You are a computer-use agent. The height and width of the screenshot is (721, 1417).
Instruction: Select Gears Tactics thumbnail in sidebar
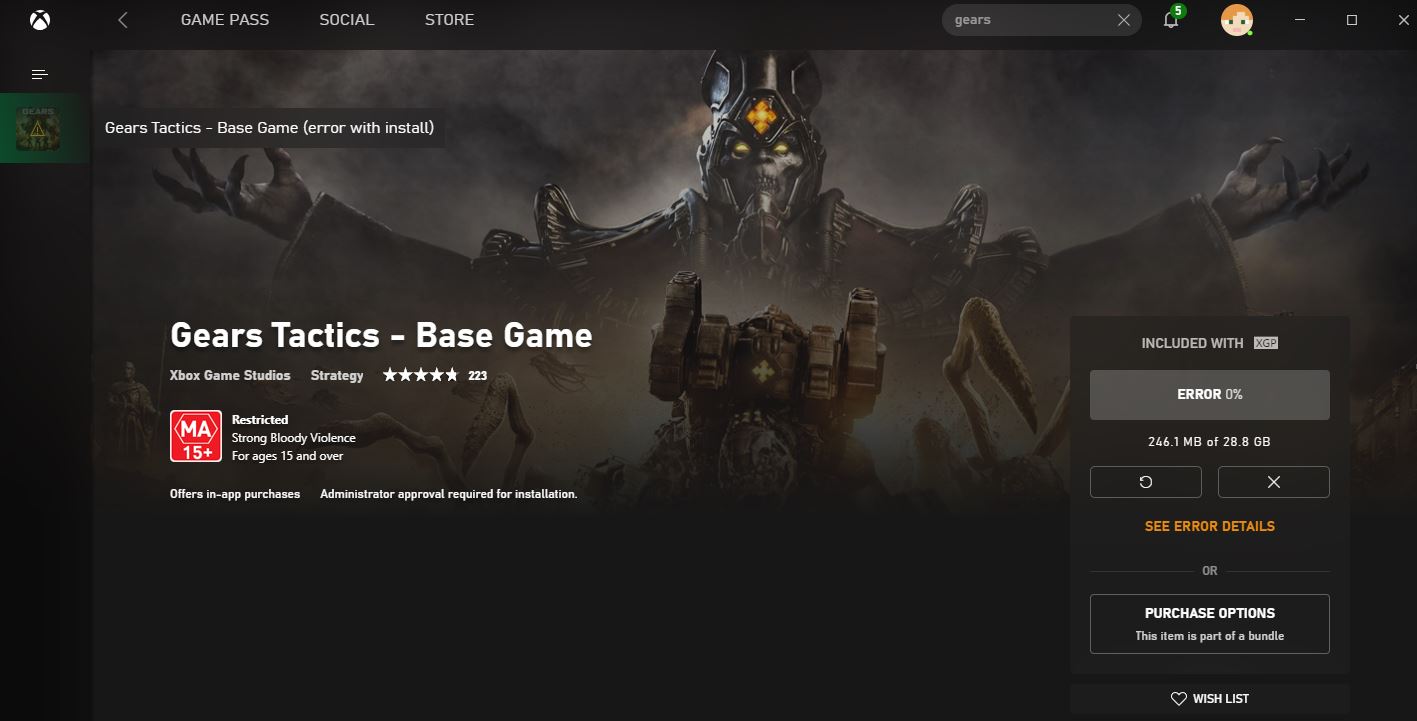click(38, 128)
